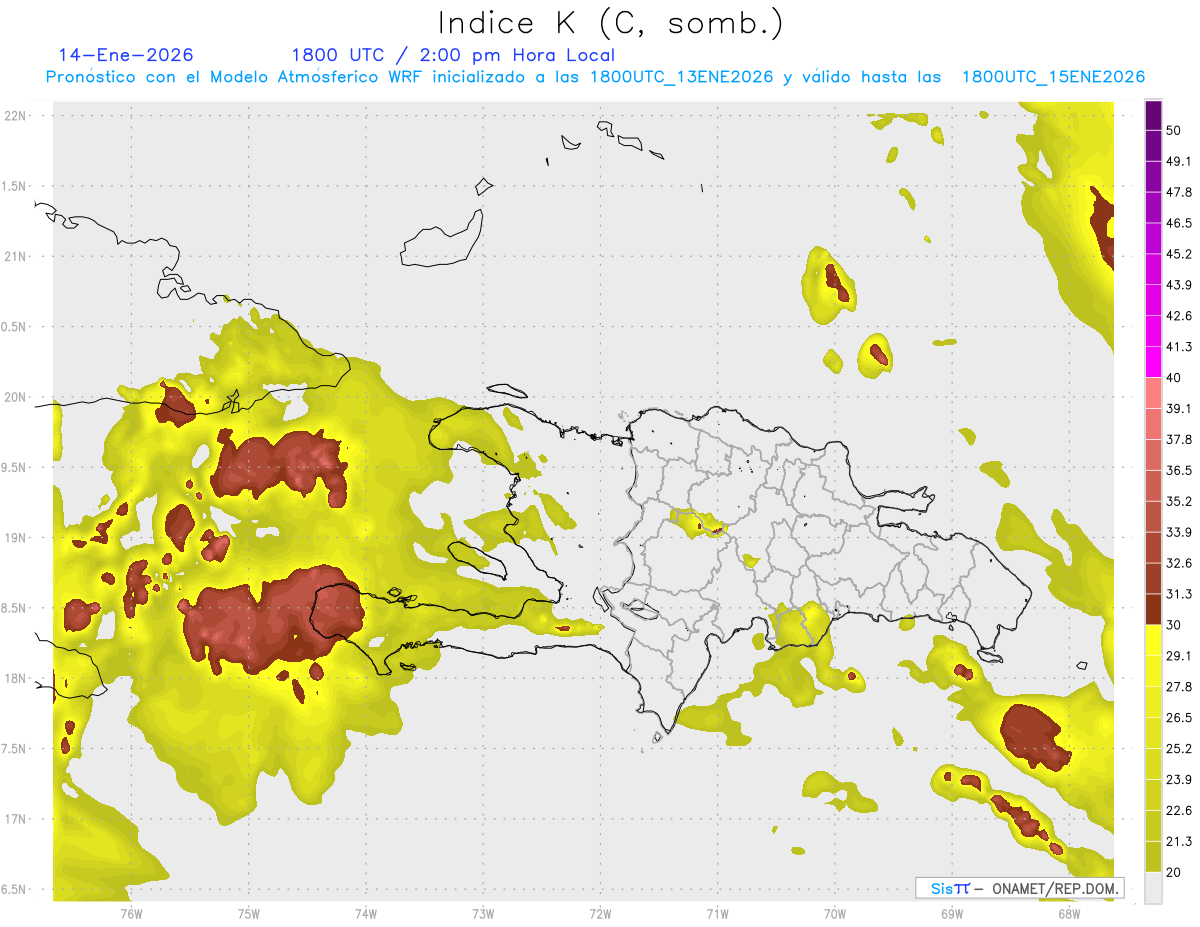This screenshot has height=927, width=1200.
Task: Click the '35.2' color scale value
Action: point(1179,501)
